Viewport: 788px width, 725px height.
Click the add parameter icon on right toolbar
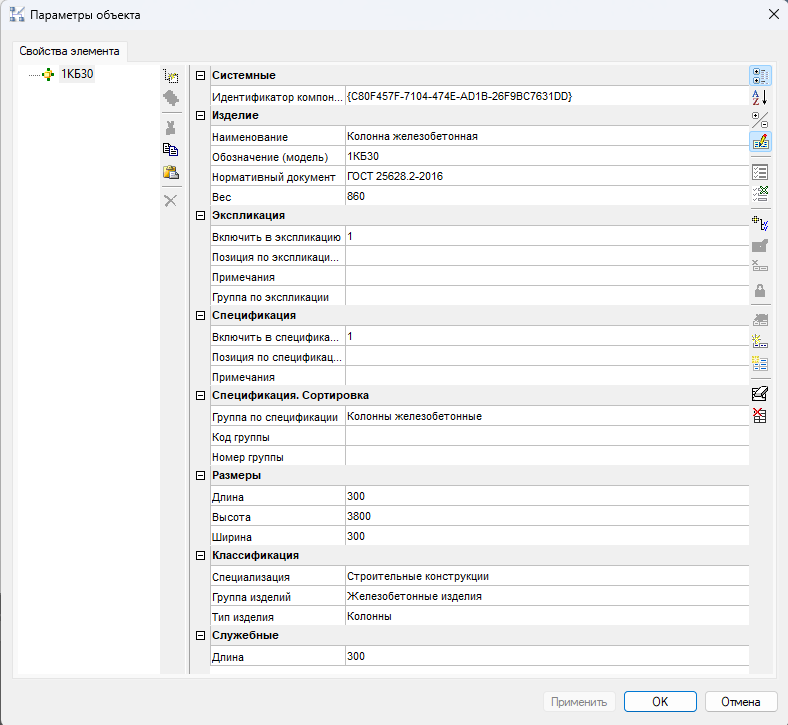[759, 222]
